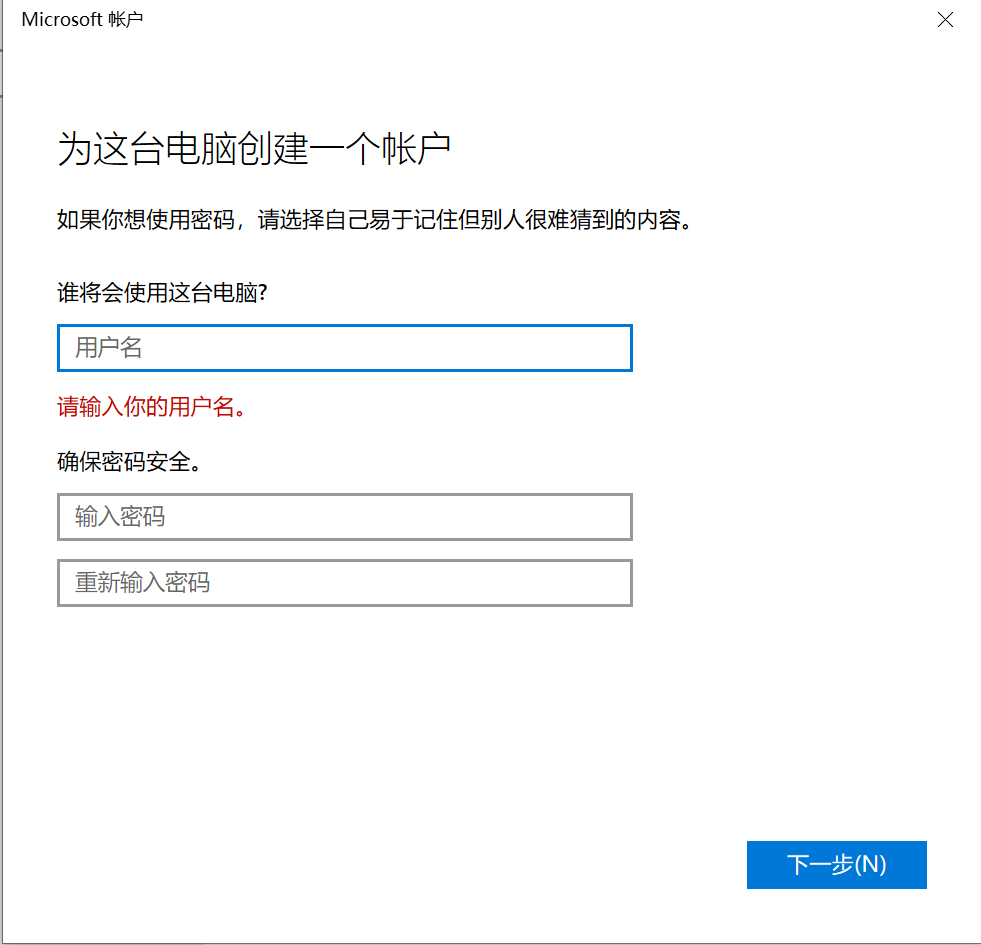Click the heading 为这台电脑创建一个帐户
981x945 pixels.
[254, 150]
